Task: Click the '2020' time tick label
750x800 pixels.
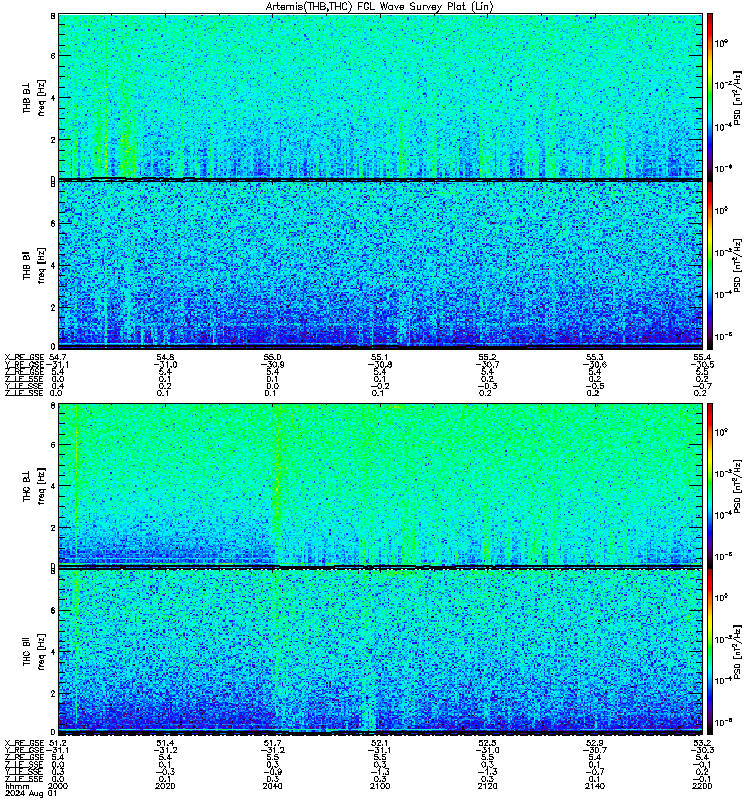Action: (x=165, y=786)
